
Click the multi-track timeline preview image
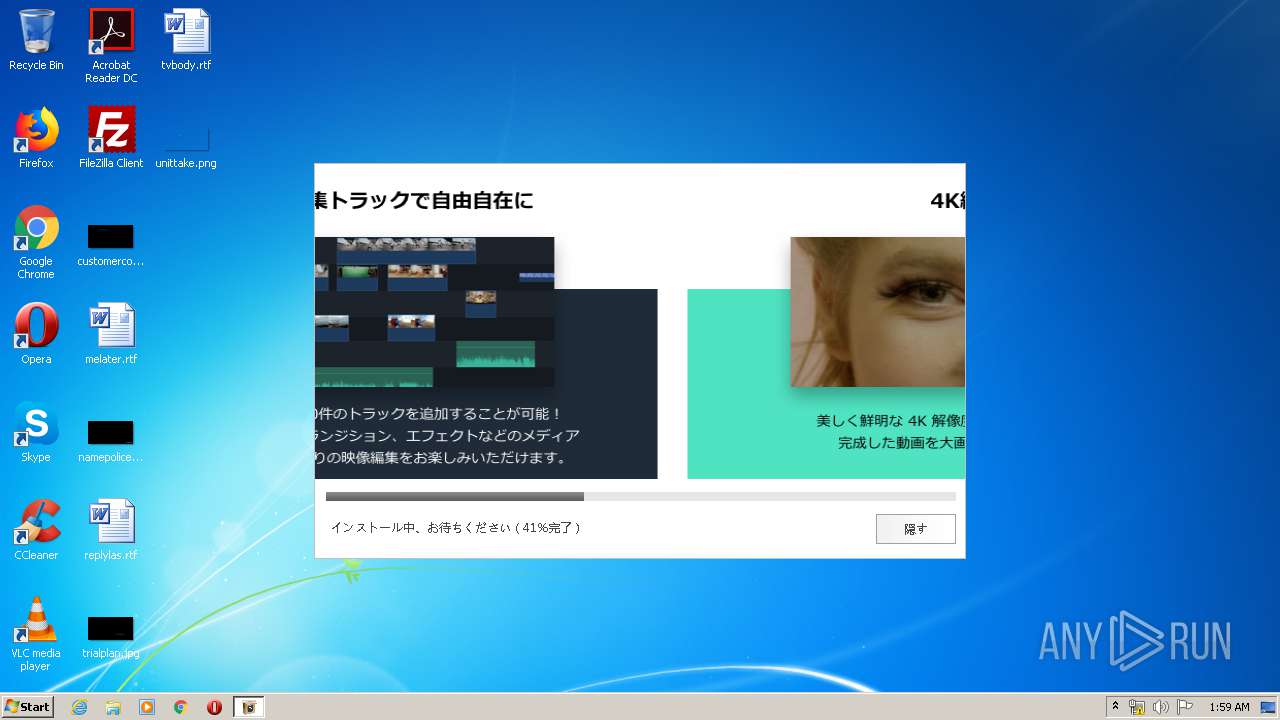click(x=435, y=312)
